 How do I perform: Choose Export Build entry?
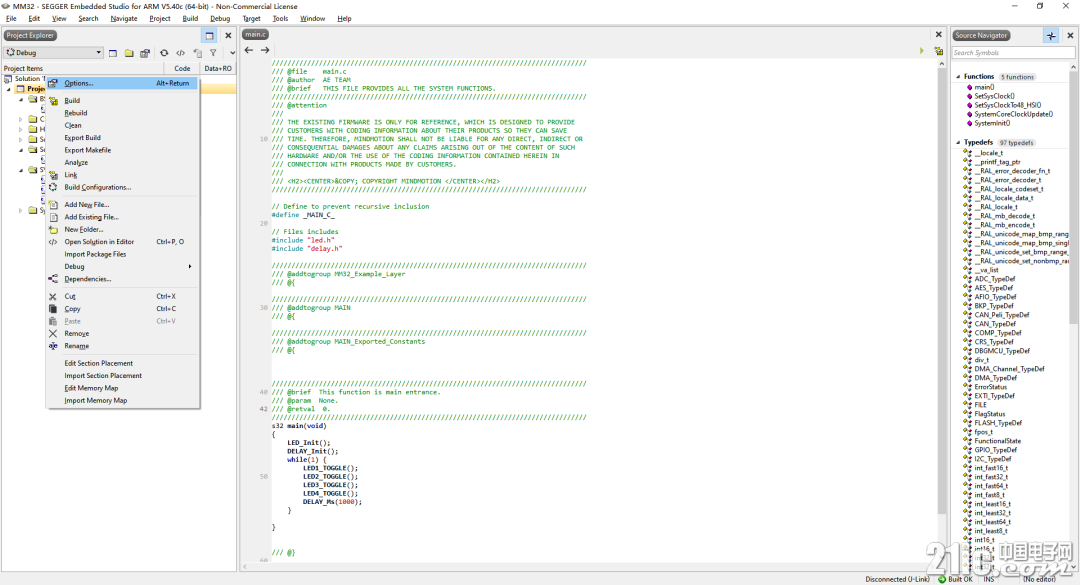(x=83, y=138)
